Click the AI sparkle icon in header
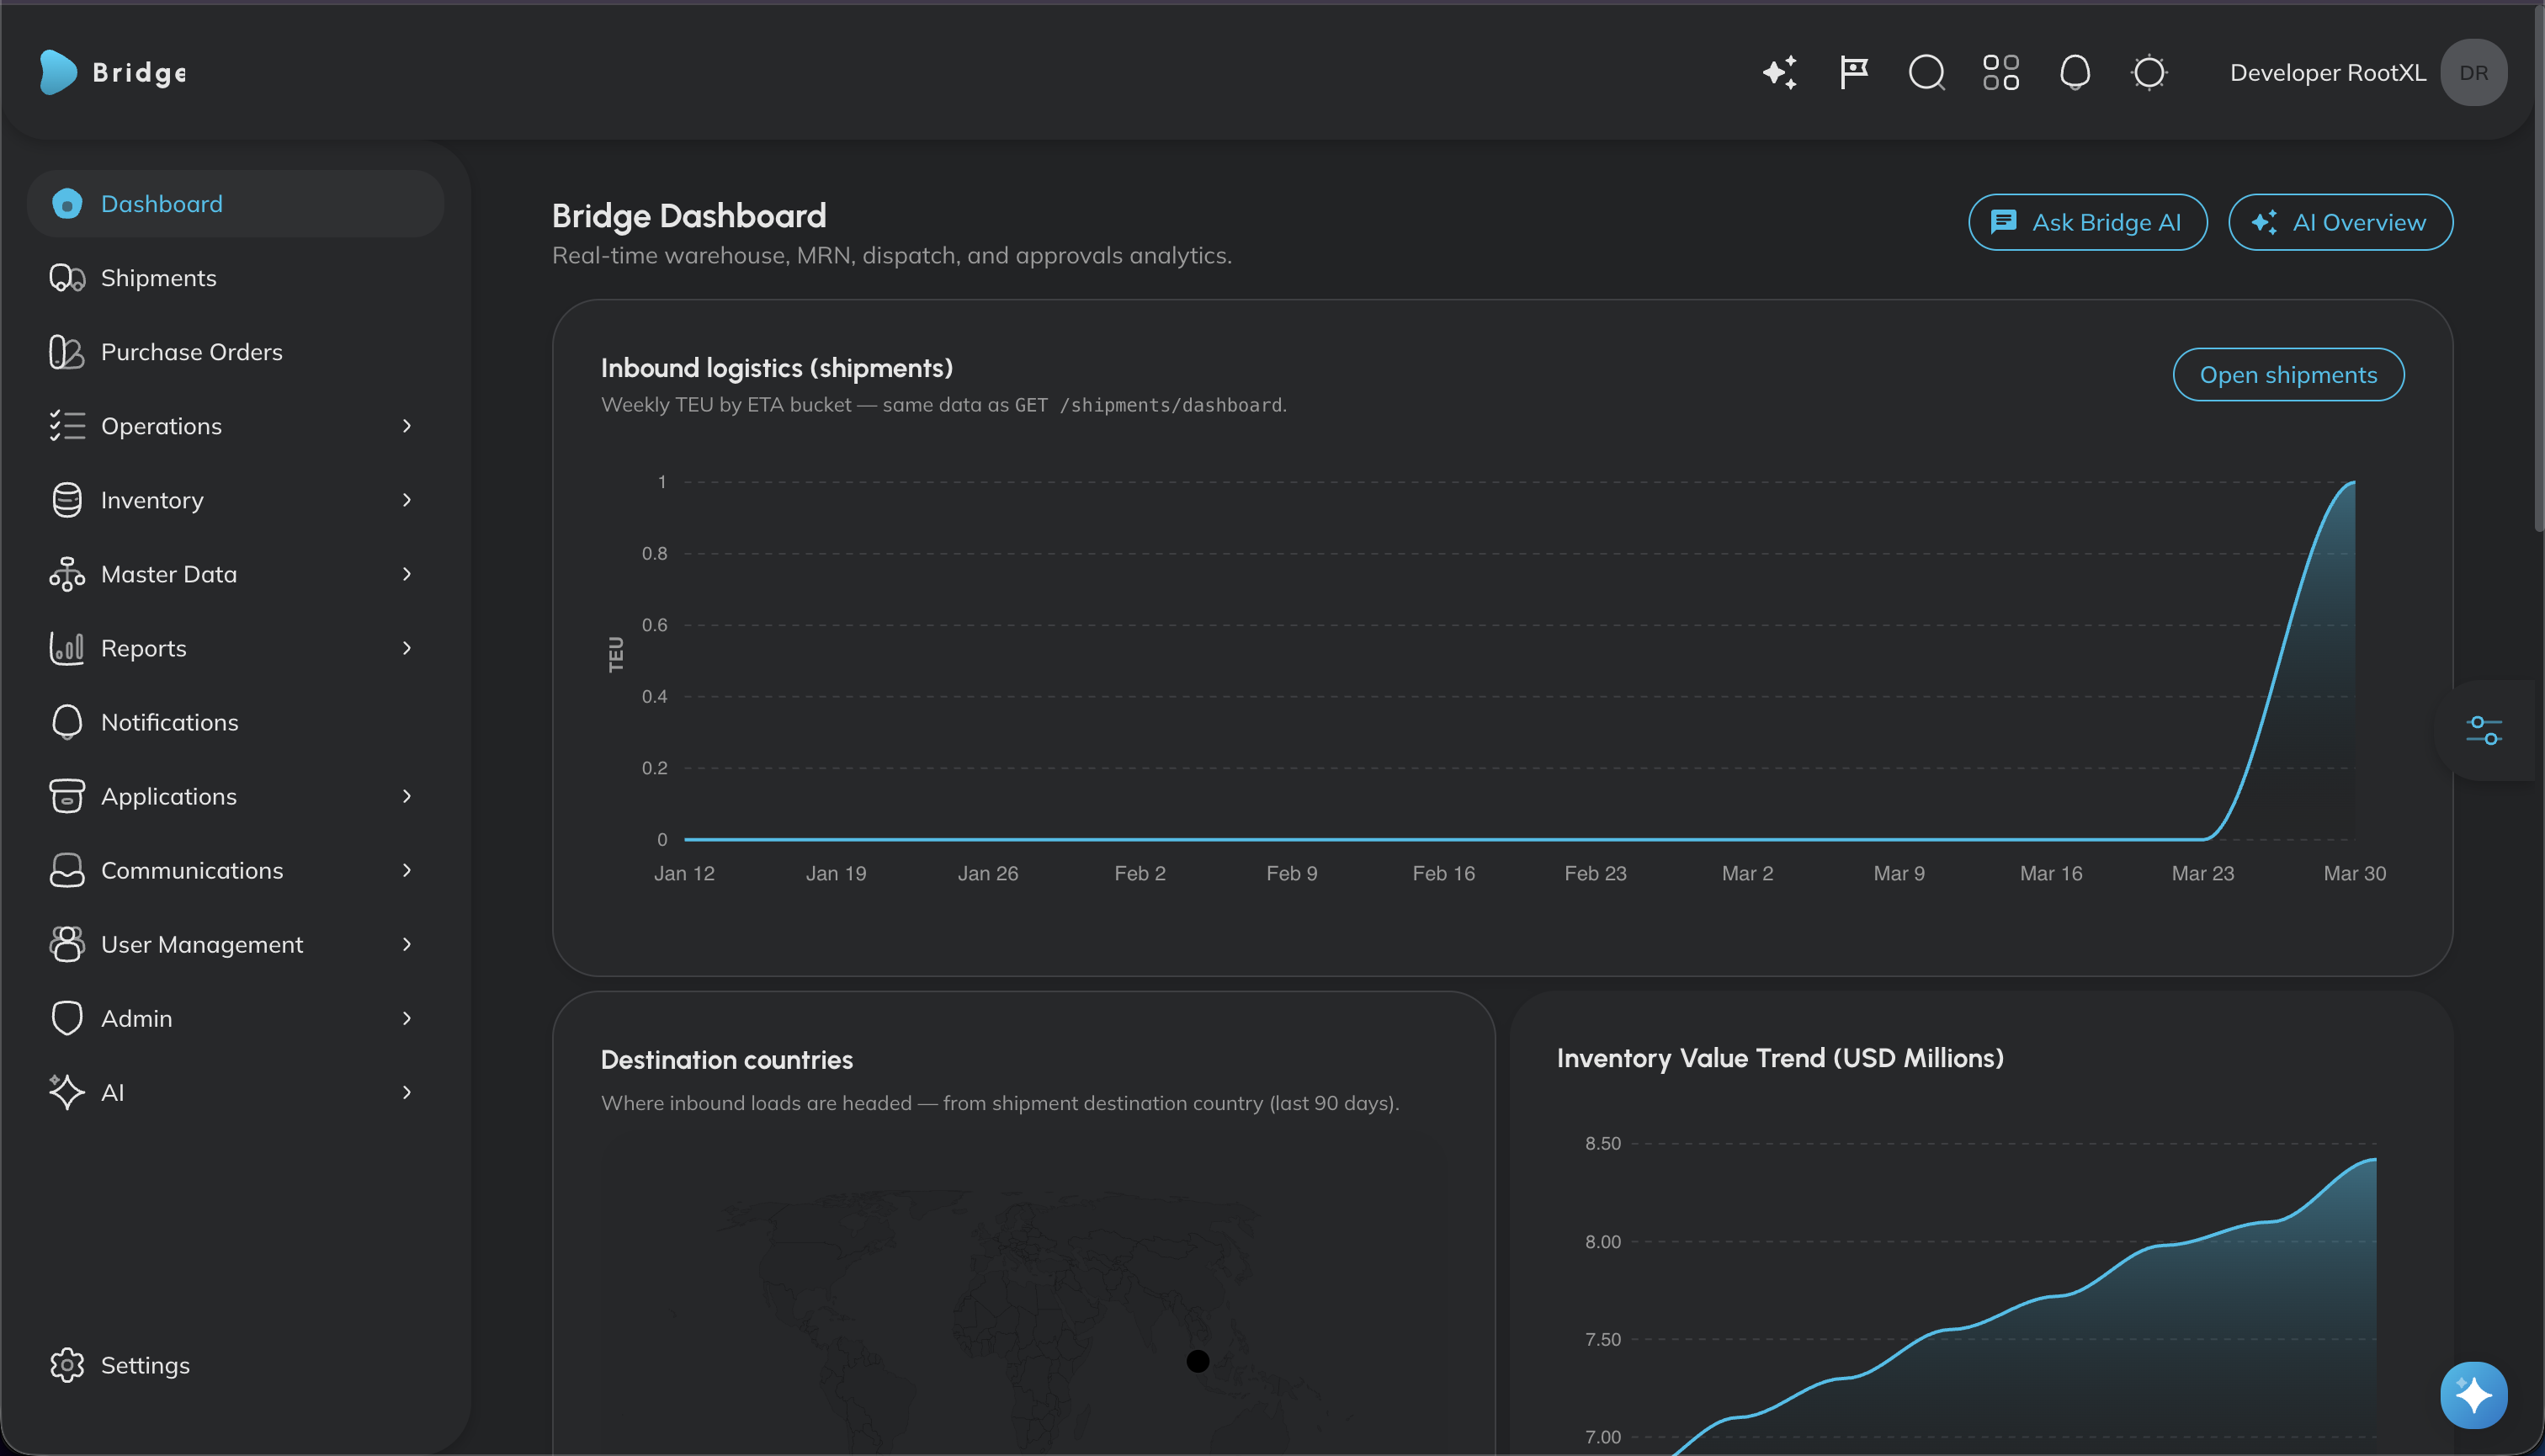 click(1779, 73)
